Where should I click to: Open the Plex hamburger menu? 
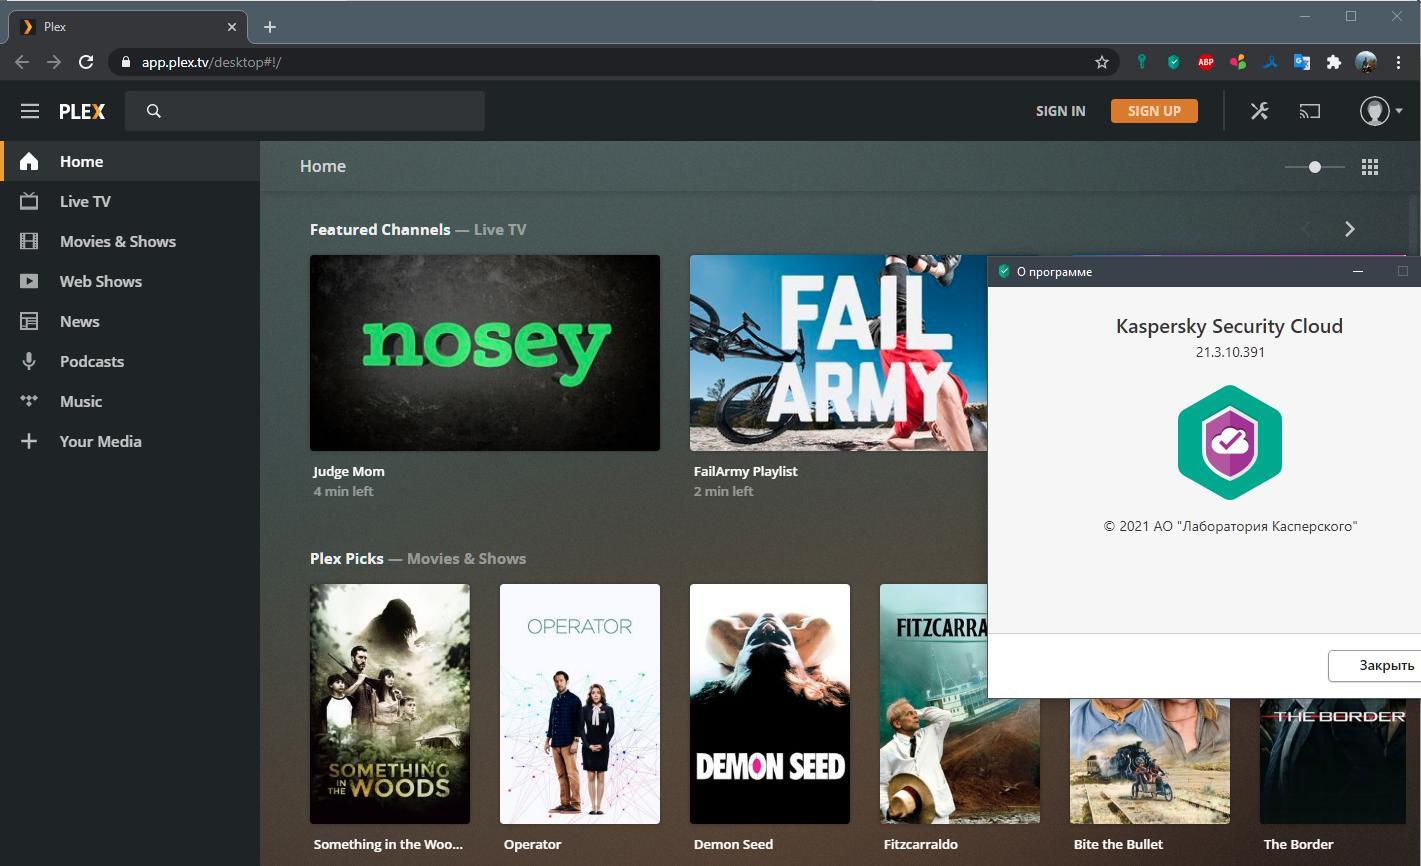tap(30, 111)
